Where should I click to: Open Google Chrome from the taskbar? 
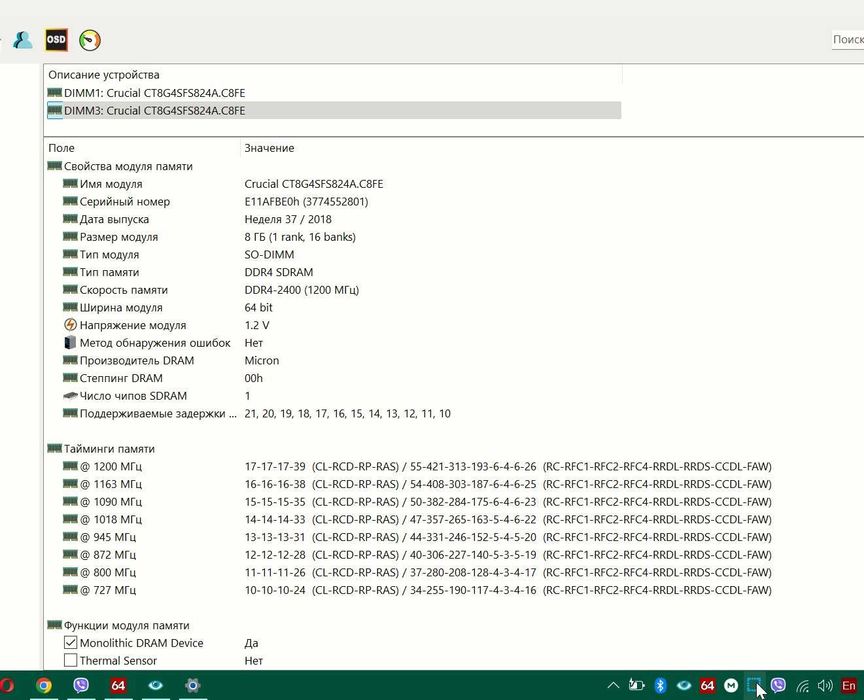coord(44,685)
